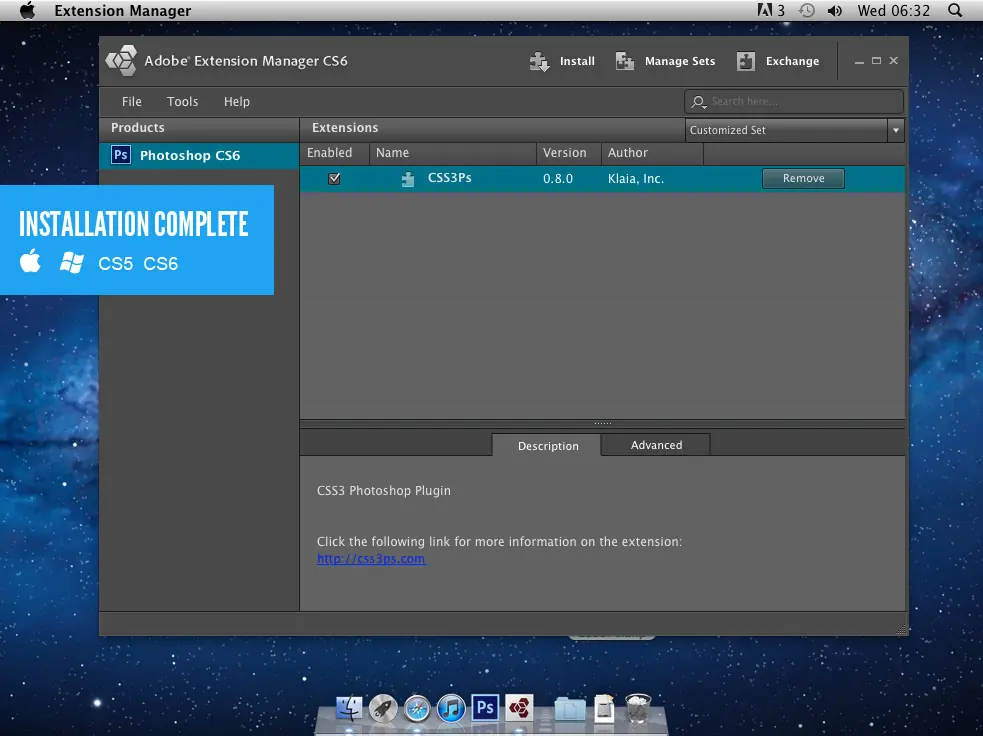Click the Exchange label
The image size is (983, 736).
[x=792, y=61]
